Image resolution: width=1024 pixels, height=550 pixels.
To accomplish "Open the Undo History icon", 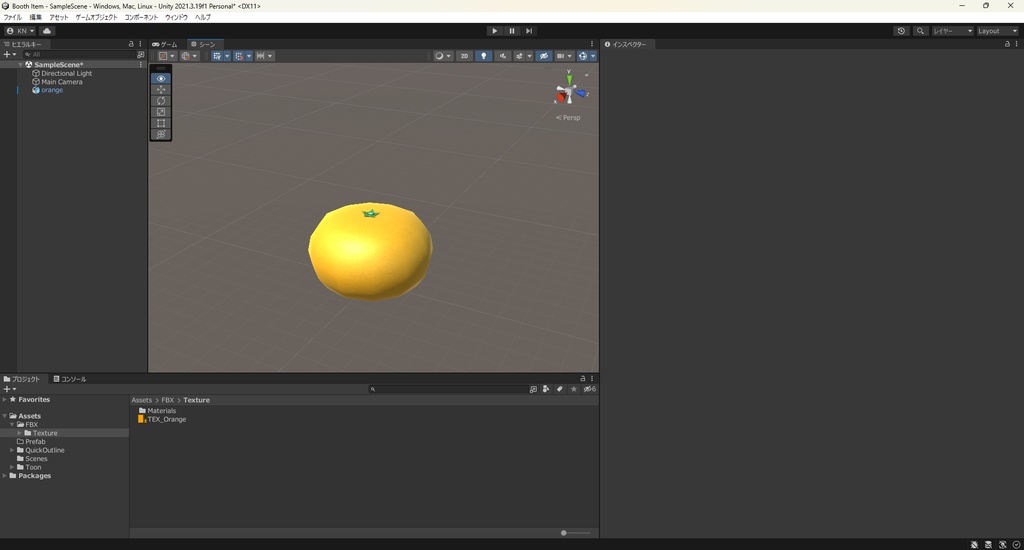I will (901, 31).
